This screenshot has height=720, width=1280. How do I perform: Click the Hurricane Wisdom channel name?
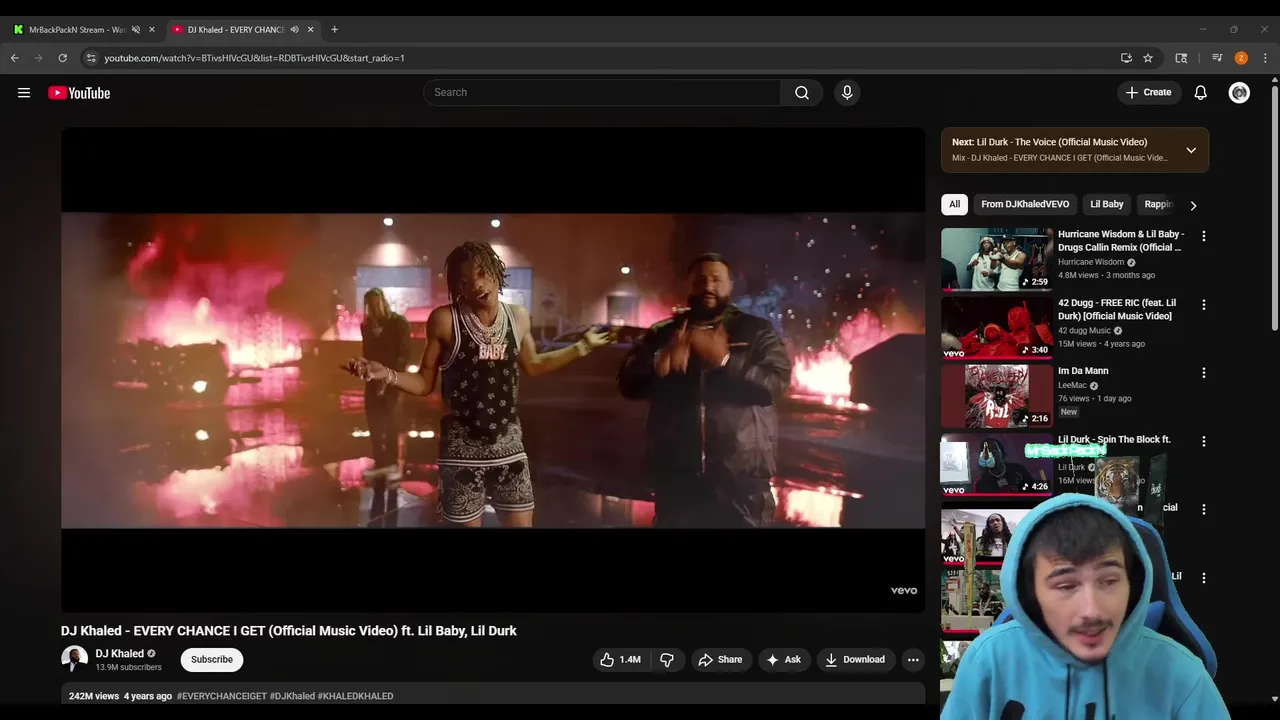(x=1091, y=262)
